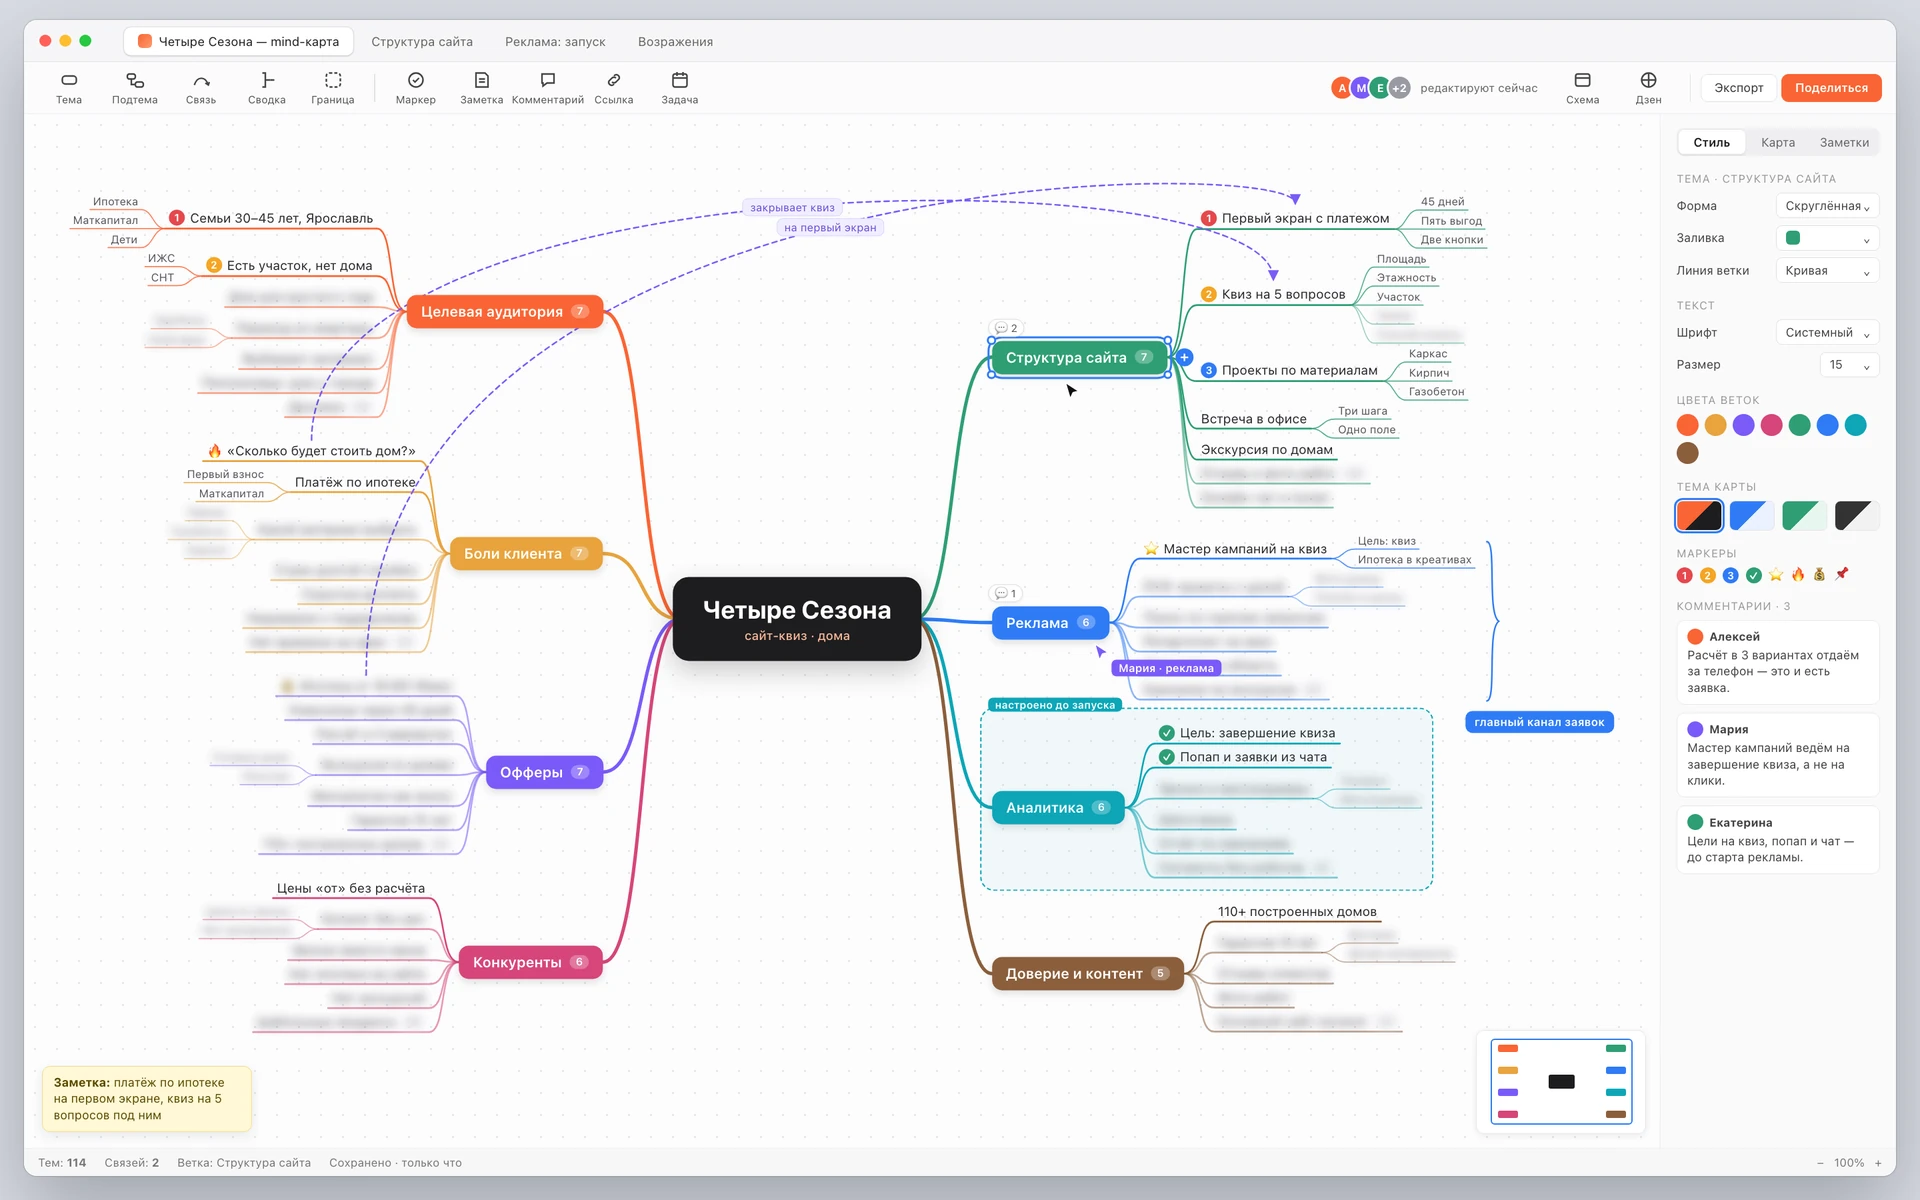Viewport: 1920px width, 1200px height.
Task: Select the Тема tool in toolbar
Action: point(69,88)
